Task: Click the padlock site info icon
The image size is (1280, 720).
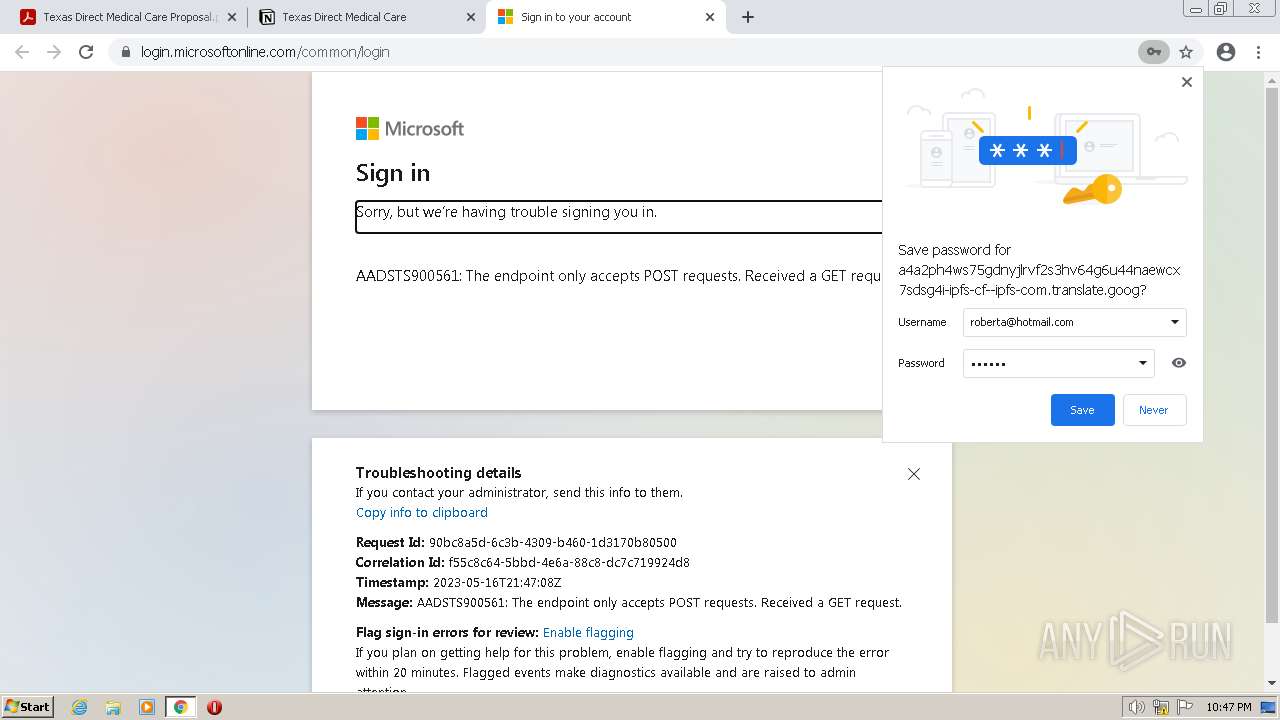Action: coord(125,52)
